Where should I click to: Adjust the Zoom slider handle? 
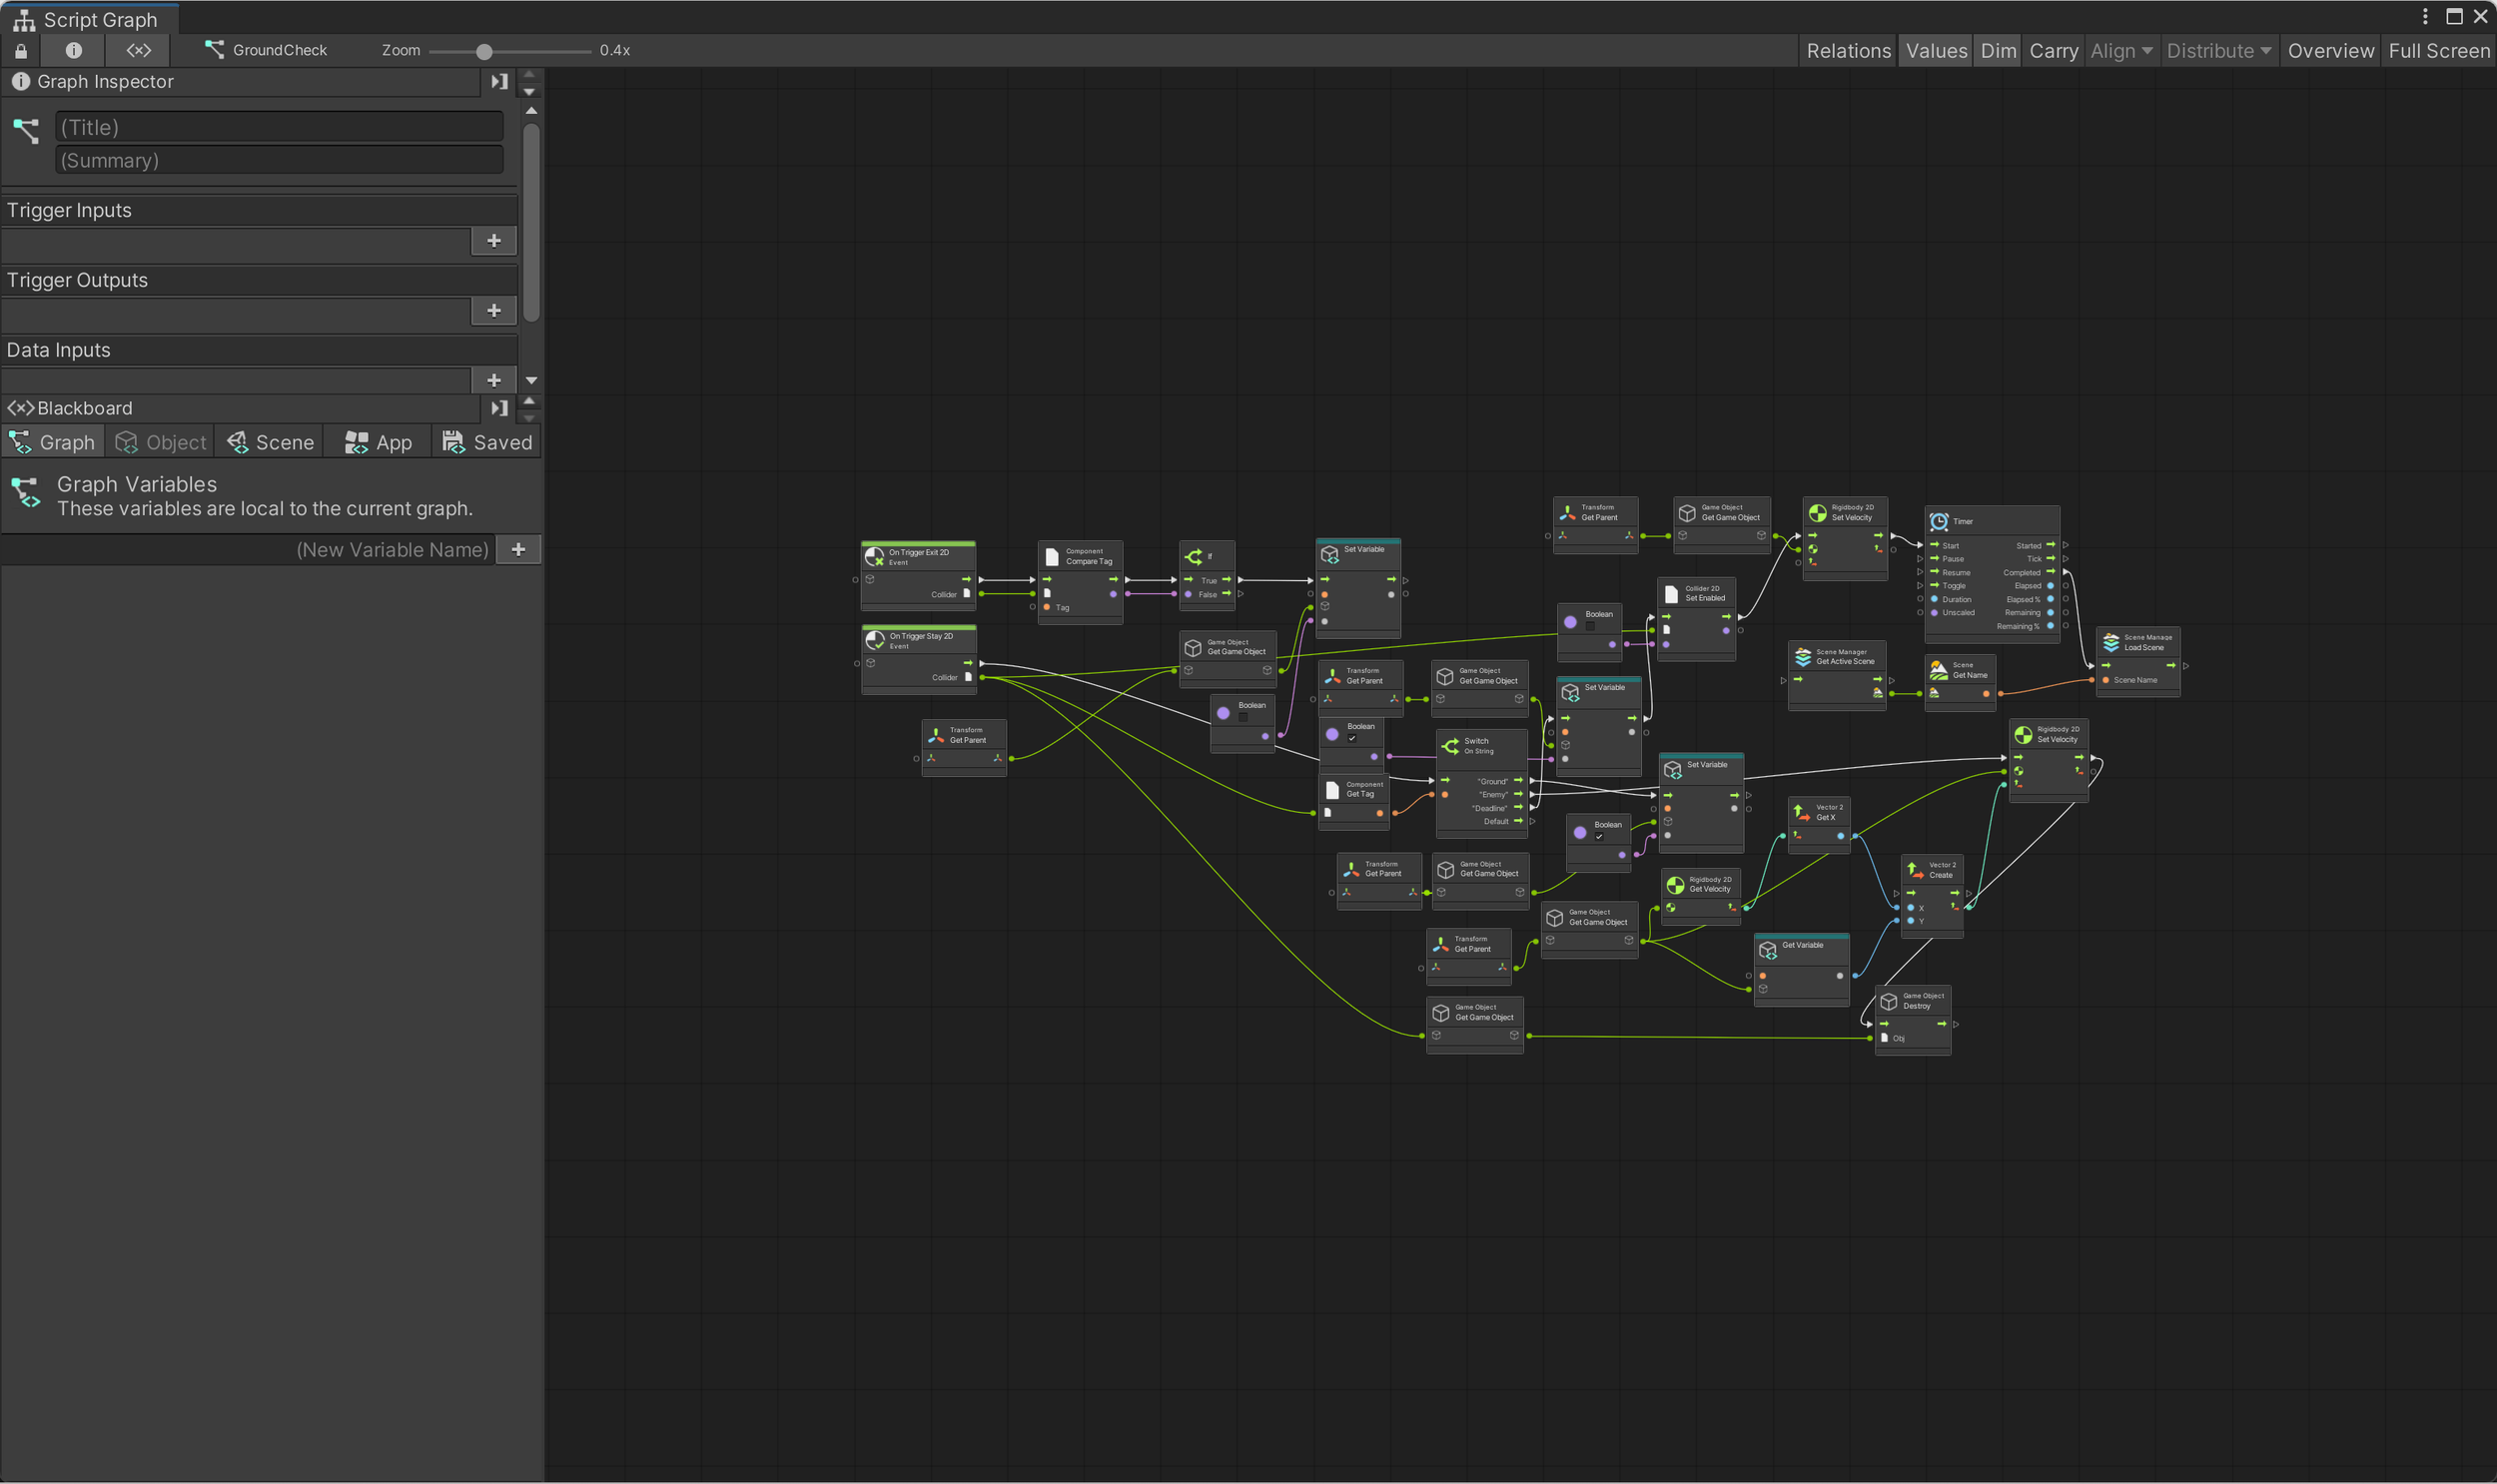pyautogui.click(x=484, y=51)
